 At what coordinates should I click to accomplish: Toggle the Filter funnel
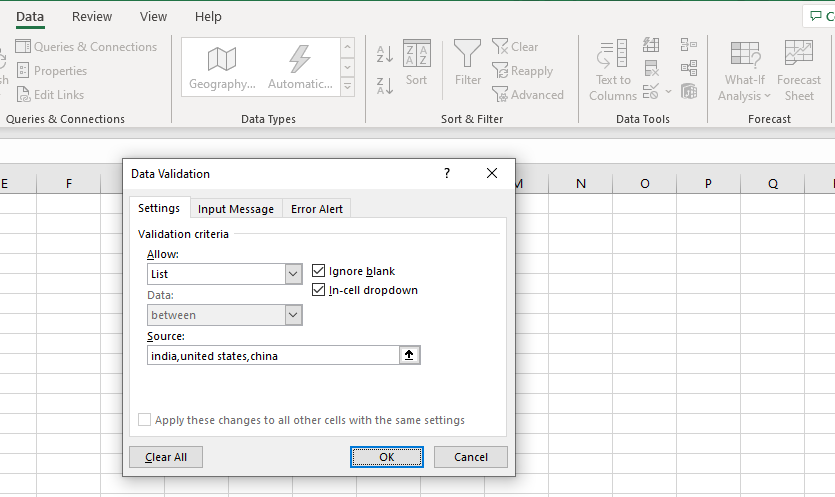[x=468, y=63]
